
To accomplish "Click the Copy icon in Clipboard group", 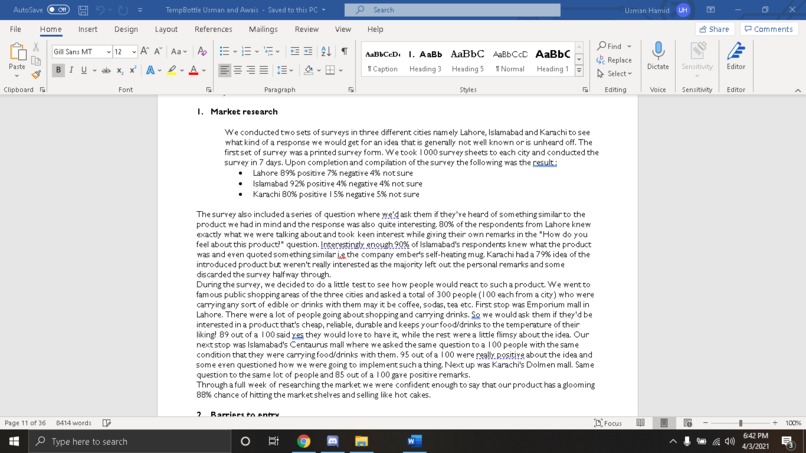I will click(35, 61).
